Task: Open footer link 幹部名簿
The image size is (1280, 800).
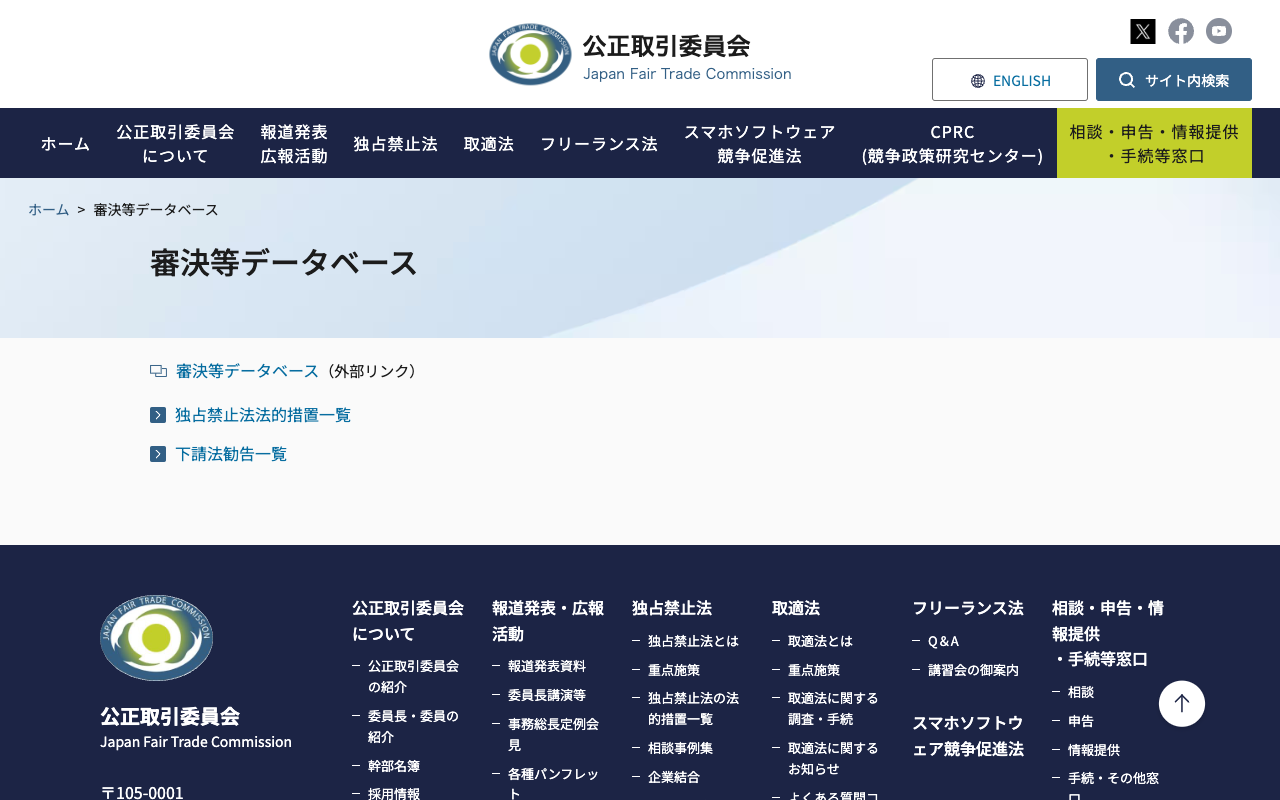Action: pyautogui.click(x=394, y=766)
